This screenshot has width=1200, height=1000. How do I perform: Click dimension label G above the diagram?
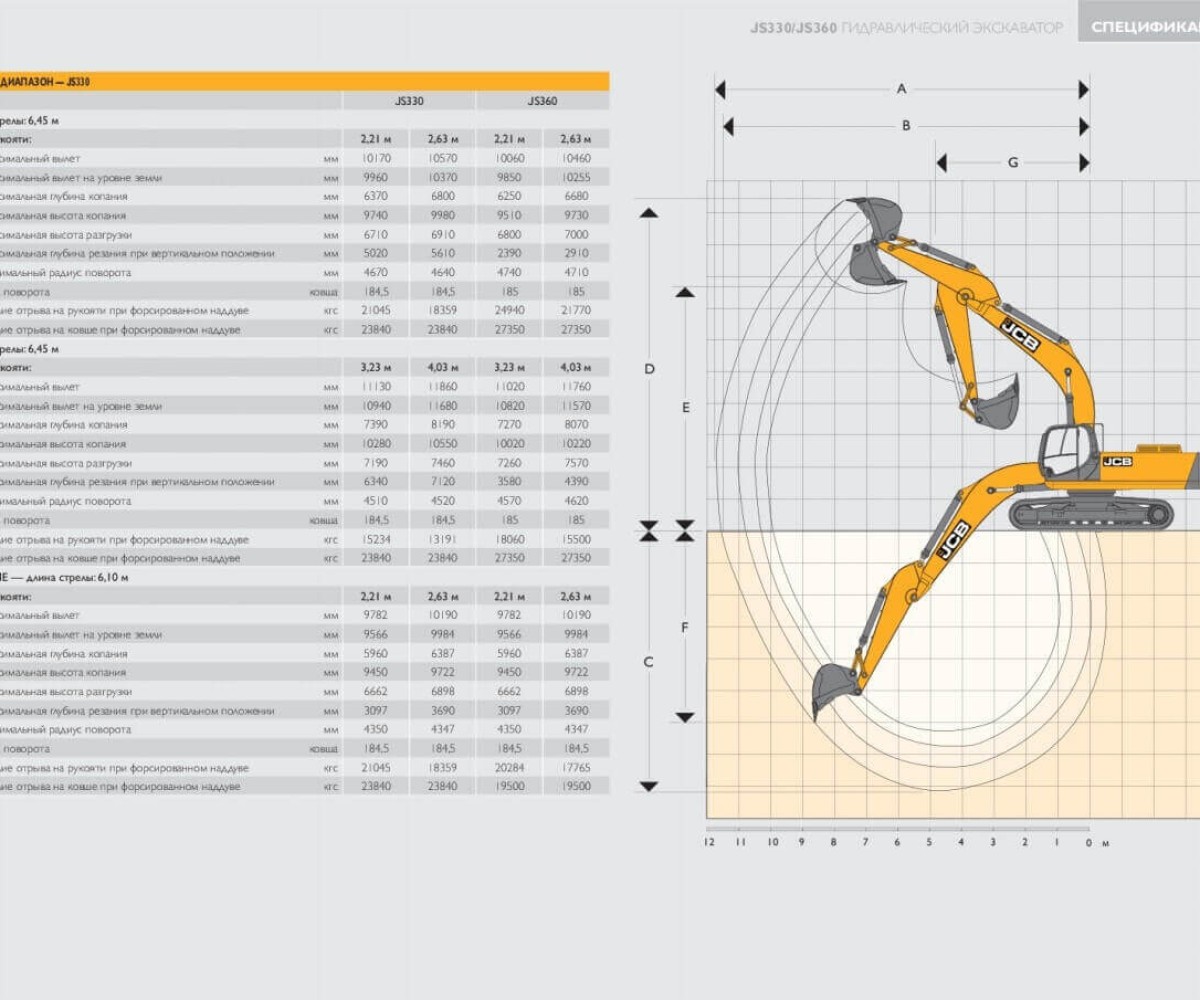tap(1013, 162)
